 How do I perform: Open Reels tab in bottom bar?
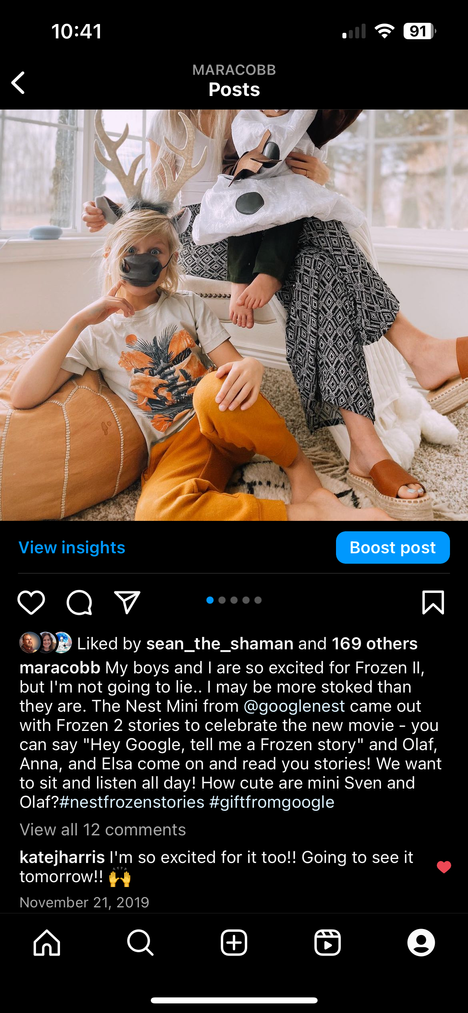point(328,943)
